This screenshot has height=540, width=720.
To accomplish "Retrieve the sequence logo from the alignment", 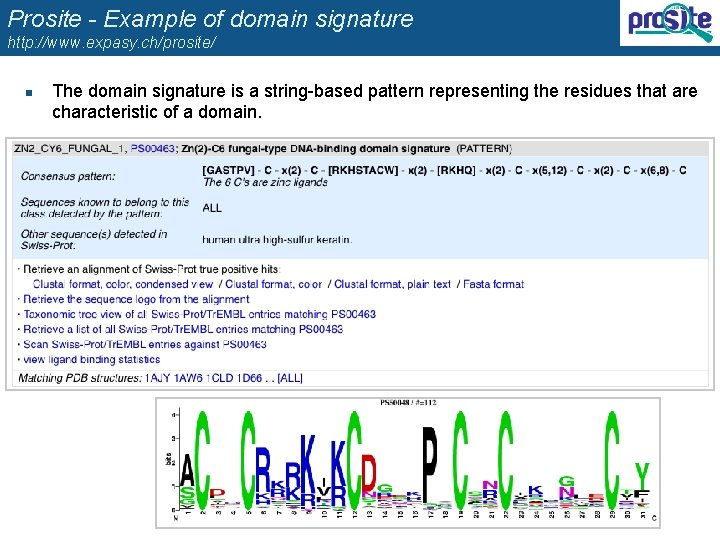I will coord(136,299).
